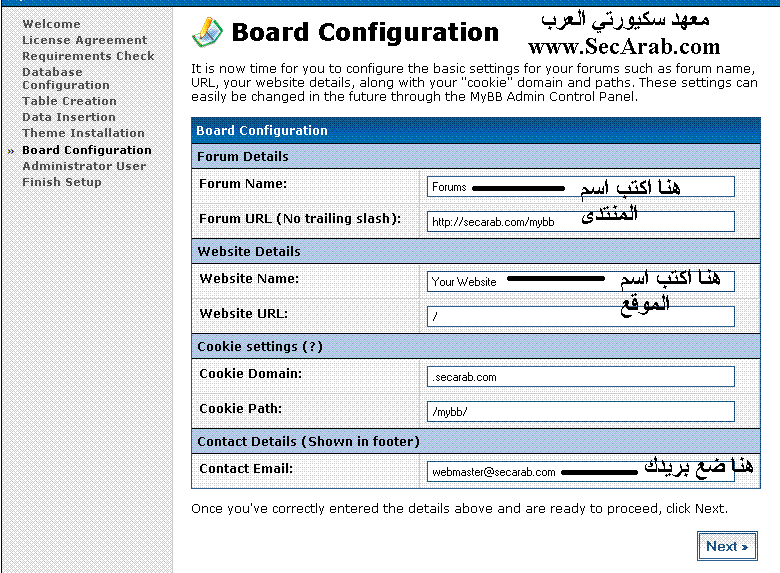Click Theme Installation sidebar step
Viewport: 780px width, 573px height.
(83, 133)
